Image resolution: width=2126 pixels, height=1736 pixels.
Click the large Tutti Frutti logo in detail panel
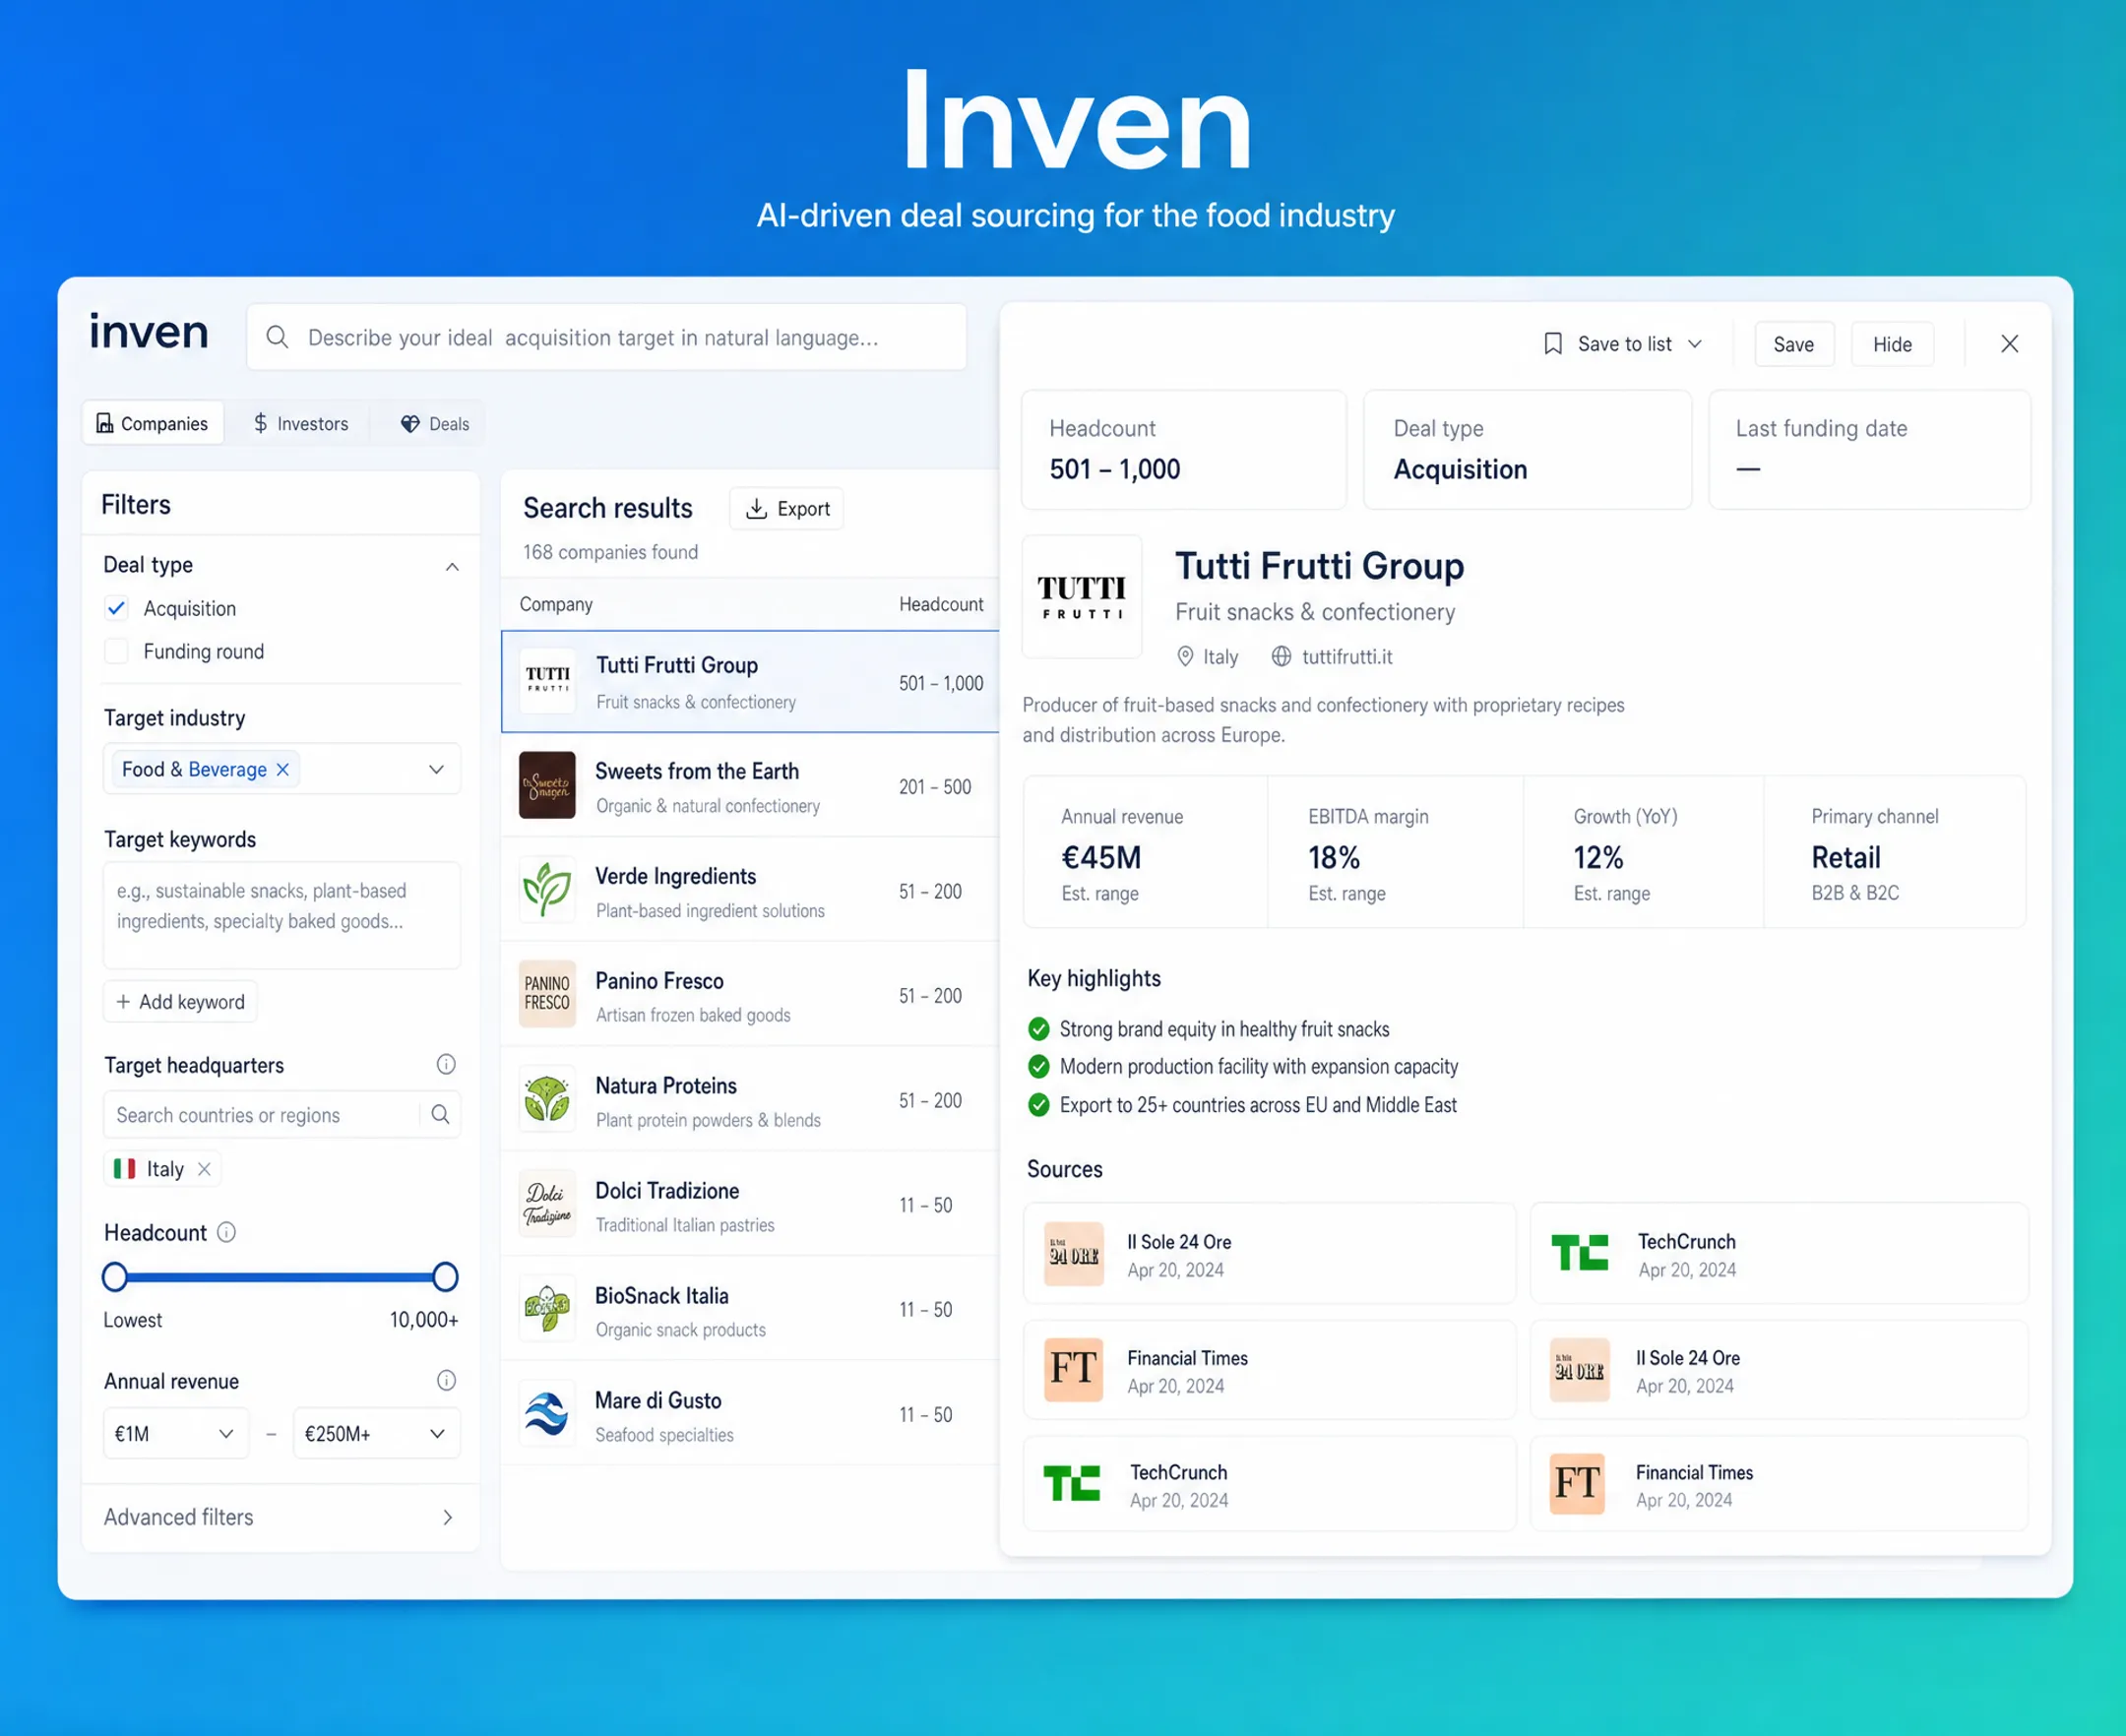pyautogui.click(x=1082, y=597)
